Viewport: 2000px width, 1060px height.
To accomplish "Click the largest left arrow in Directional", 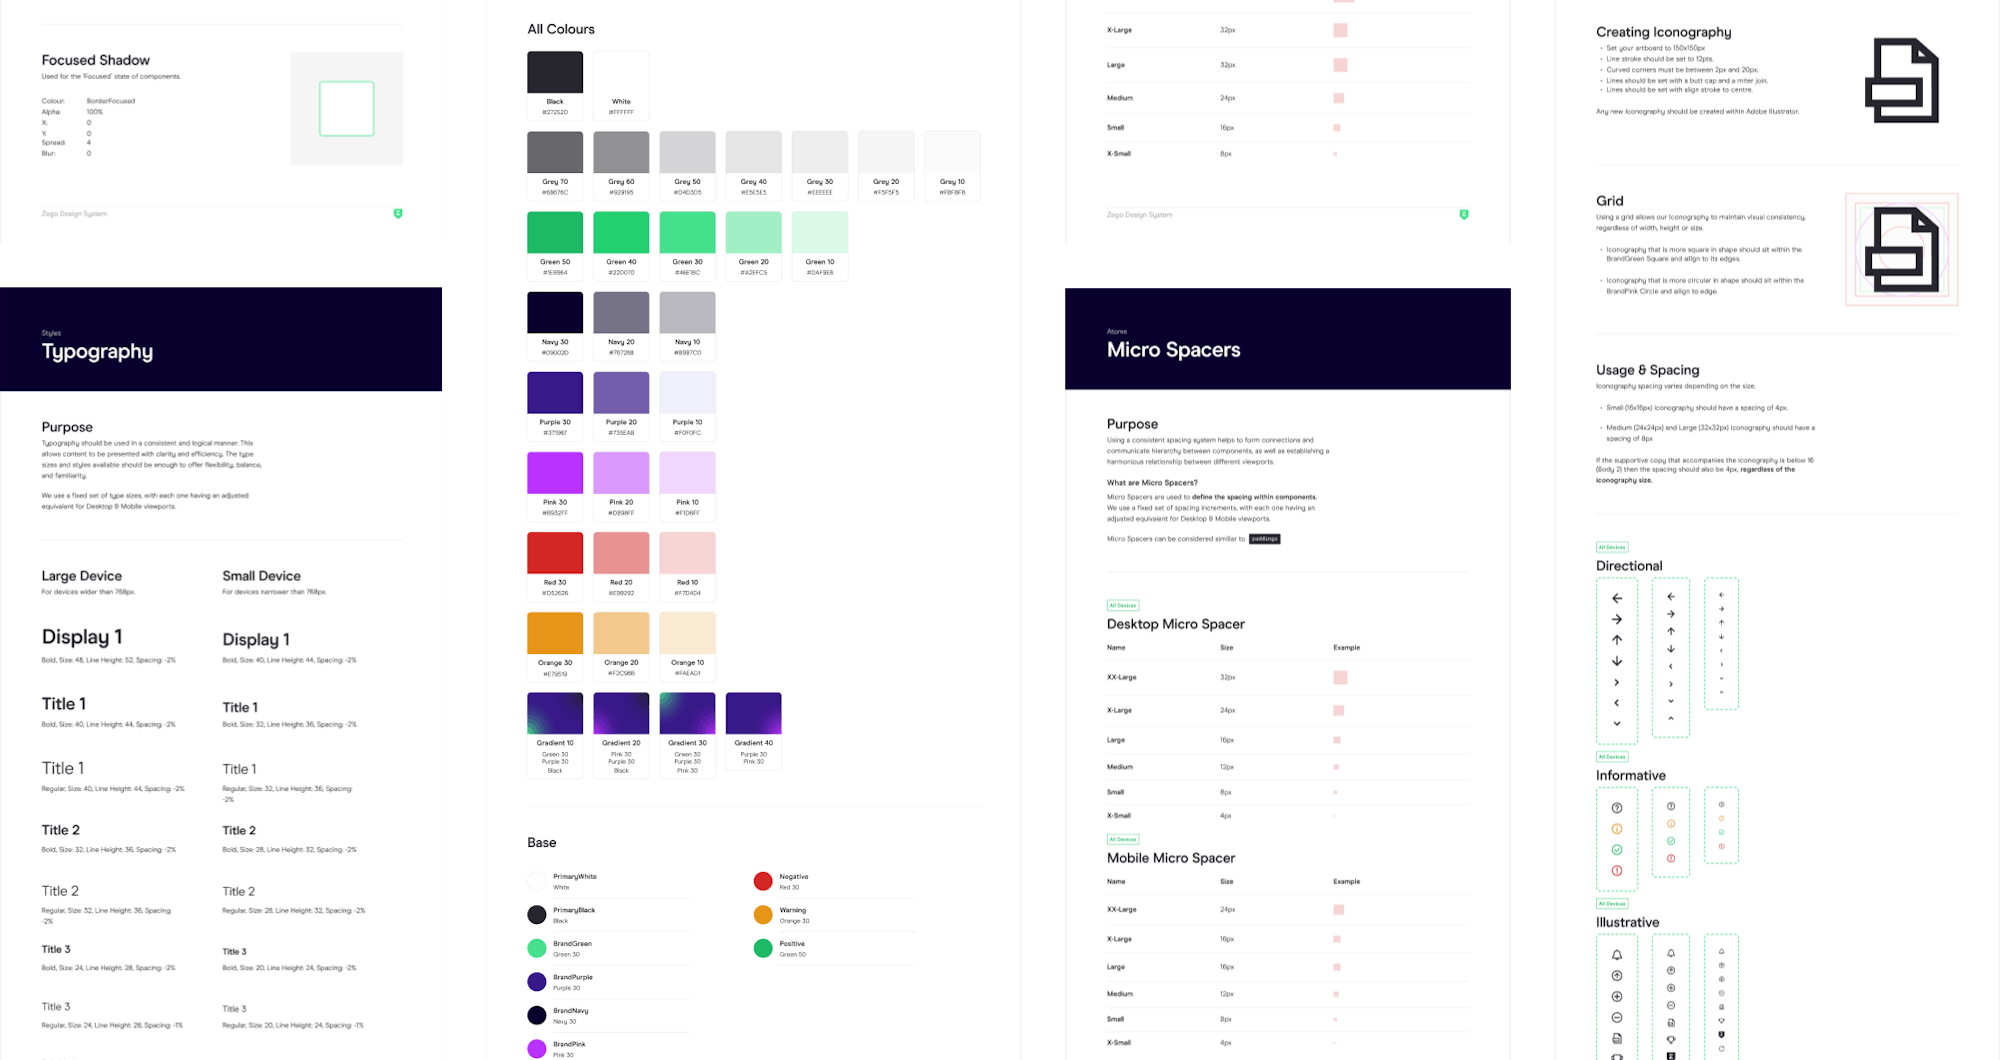I will tap(1617, 598).
